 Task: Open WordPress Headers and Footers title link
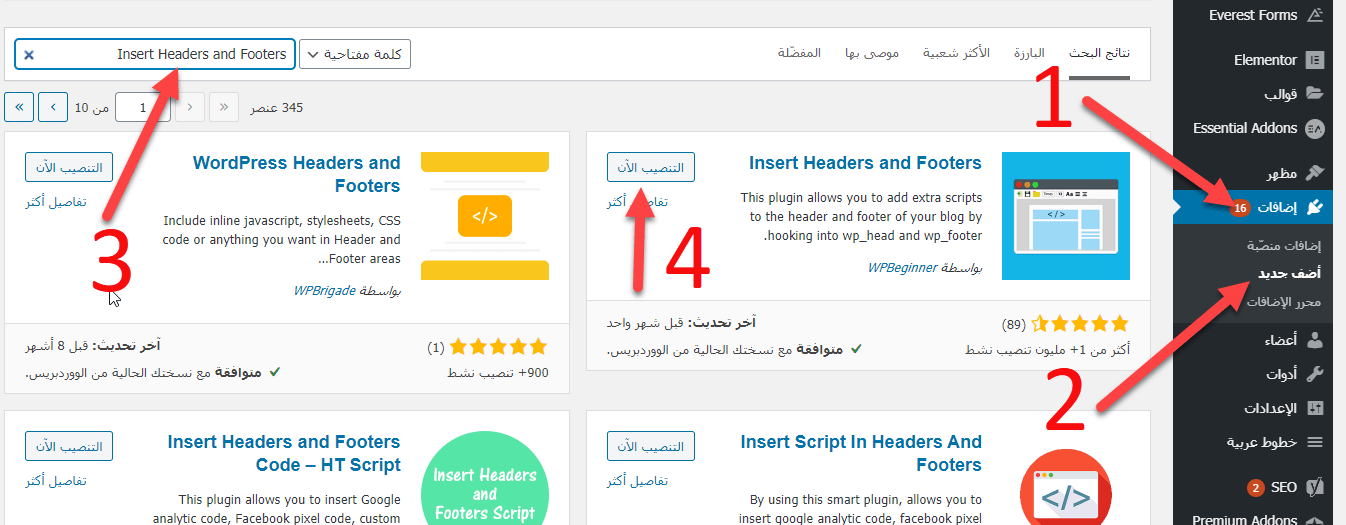tap(296, 174)
